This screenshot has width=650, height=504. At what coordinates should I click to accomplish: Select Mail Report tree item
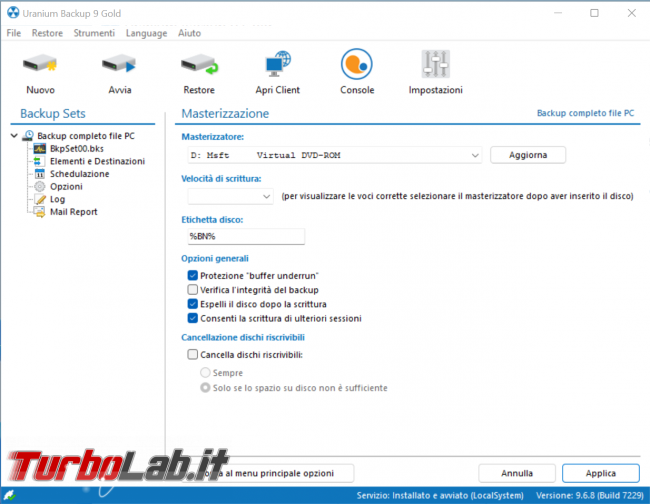coord(74,212)
